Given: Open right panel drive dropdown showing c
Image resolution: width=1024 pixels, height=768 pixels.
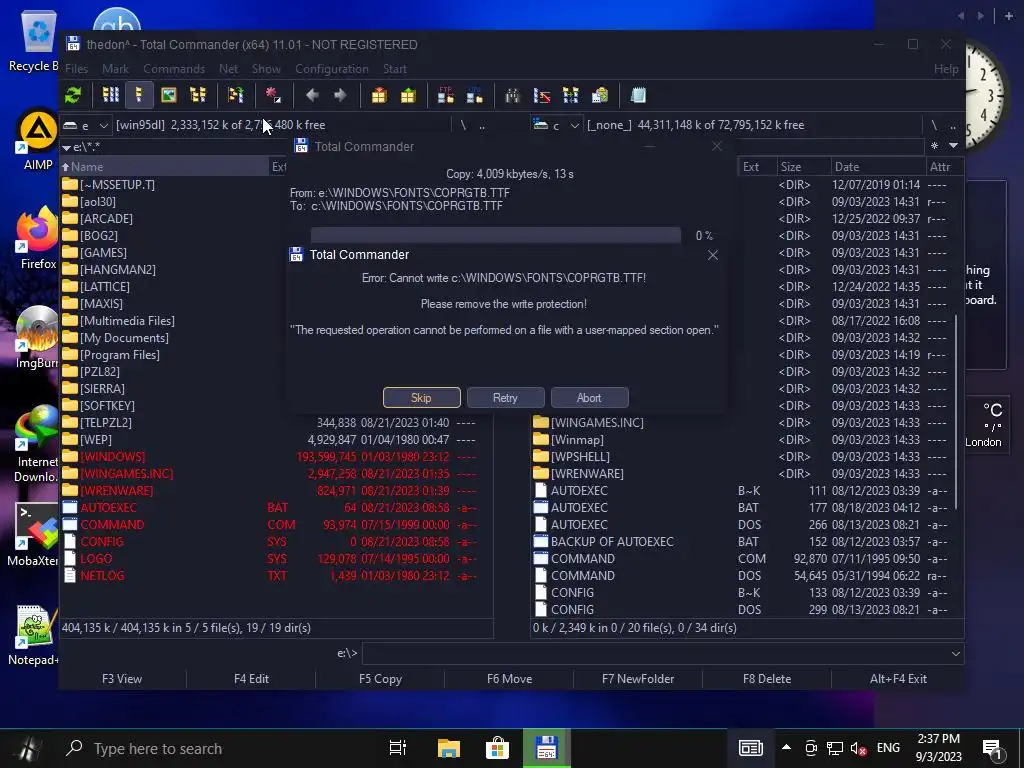Looking at the screenshot, I should pyautogui.click(x=556, y=125).
